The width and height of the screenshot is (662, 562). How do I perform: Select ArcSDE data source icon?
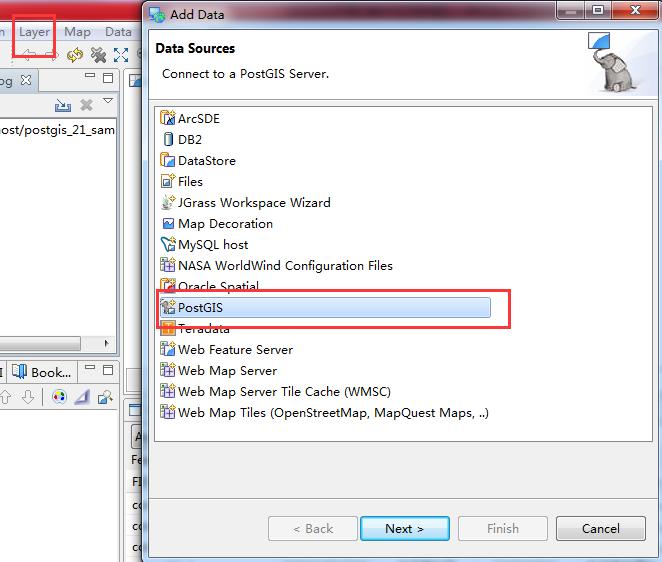[x=168, y=118]
